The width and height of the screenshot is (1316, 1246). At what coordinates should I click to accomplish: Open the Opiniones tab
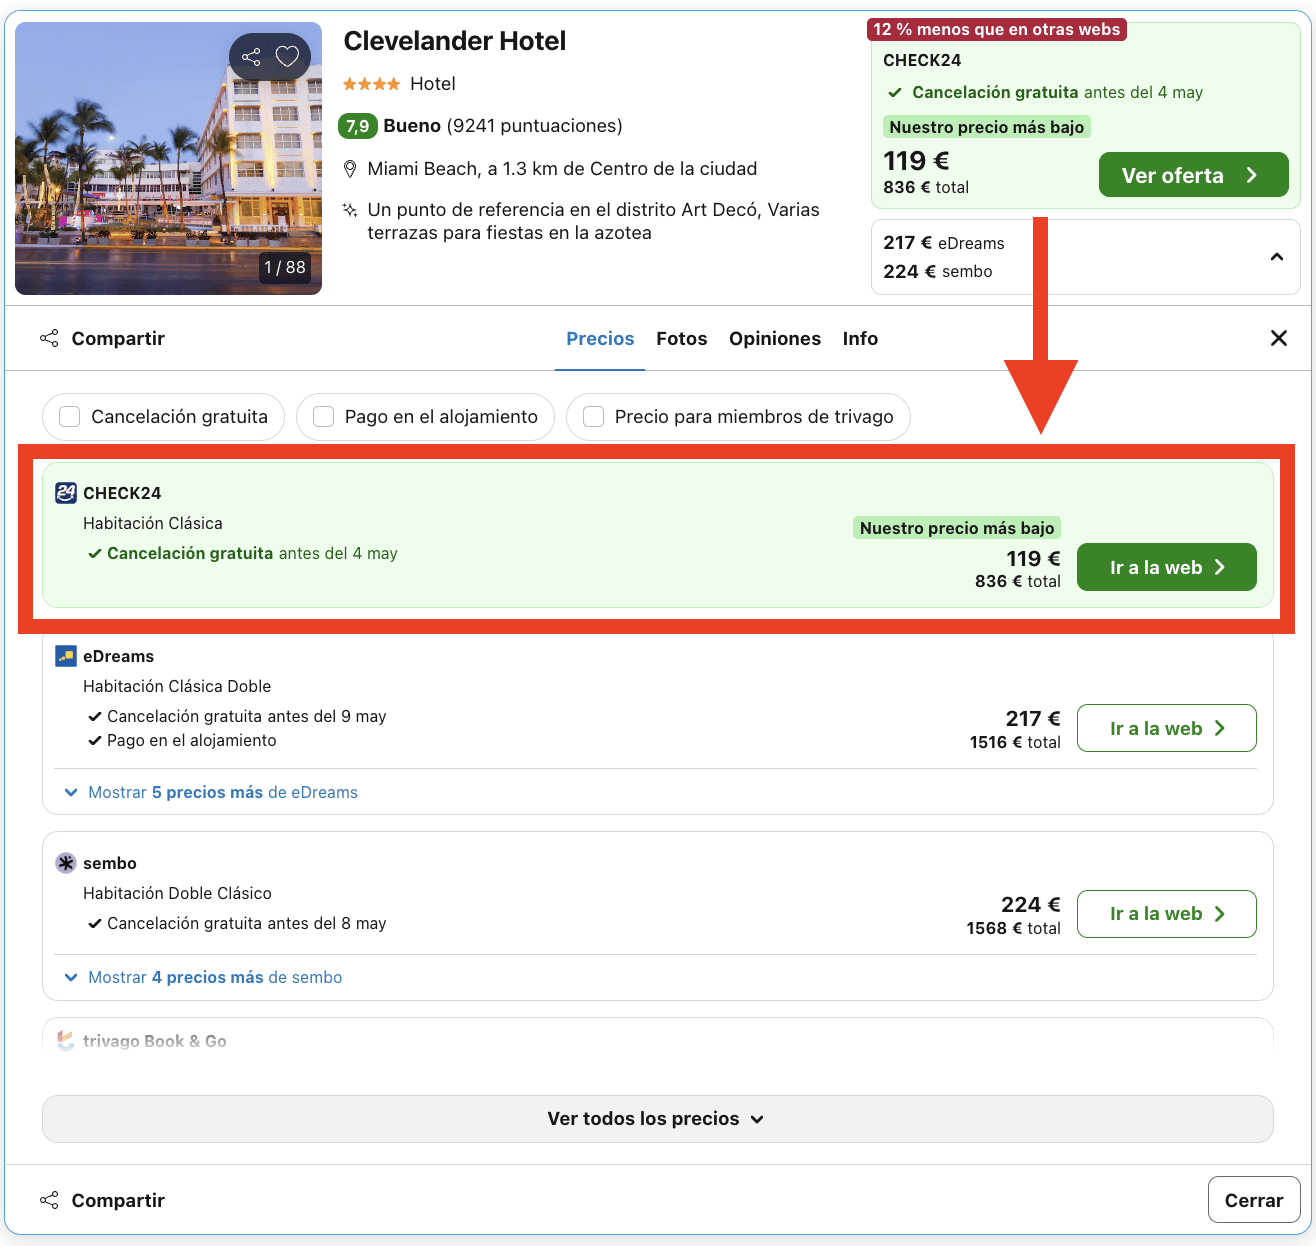pyautogui.click(x=775, y=338)
